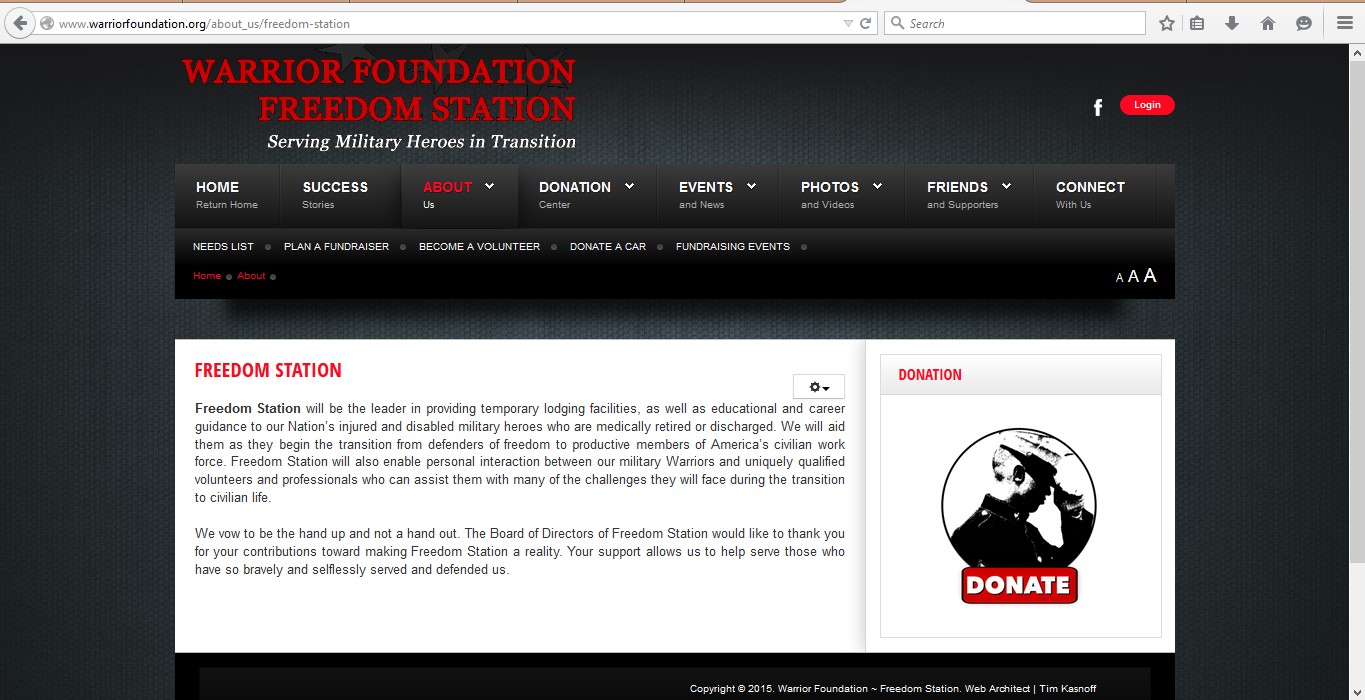The height and width of the screenshot is (700, 1365).
Task: Expand the PHOTOS menu chevron
Action: coord(877,186)
